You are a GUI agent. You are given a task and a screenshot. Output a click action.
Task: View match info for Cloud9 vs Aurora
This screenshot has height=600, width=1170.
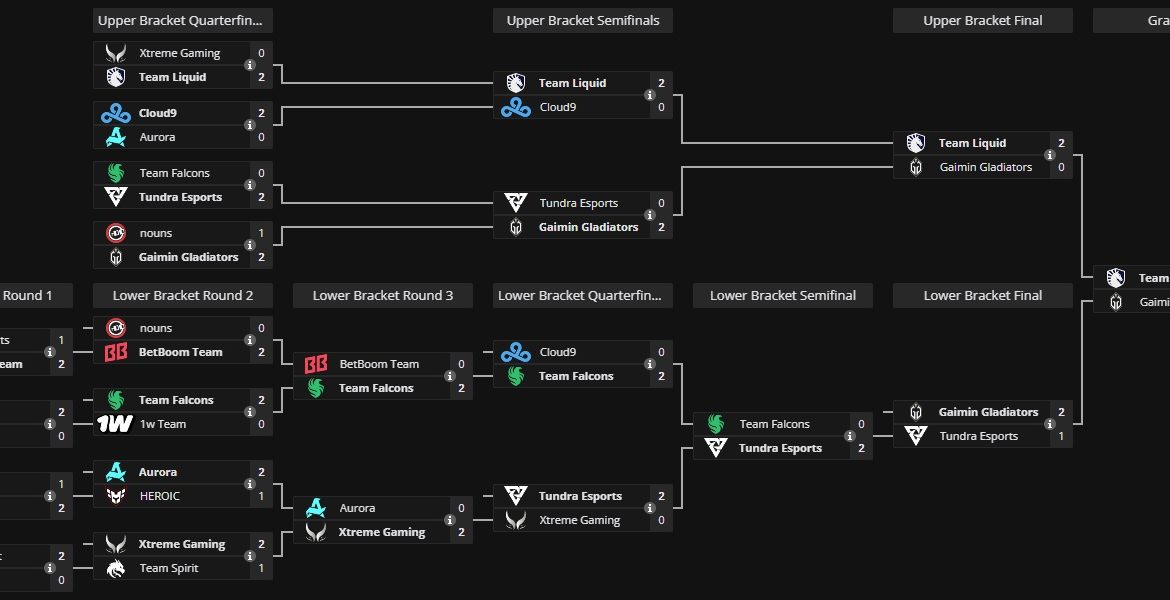click(x=250, y=125)
